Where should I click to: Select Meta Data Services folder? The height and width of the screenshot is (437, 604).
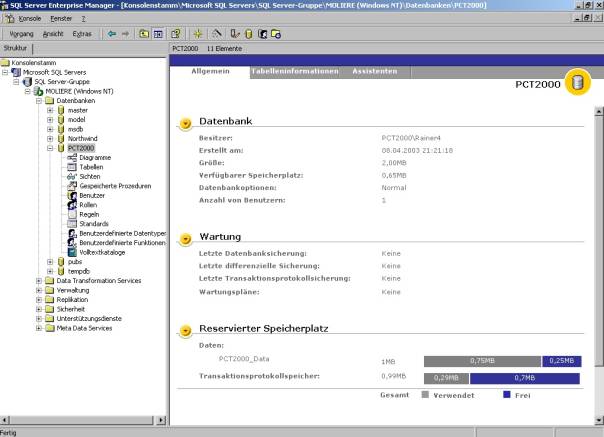(84, 328)
